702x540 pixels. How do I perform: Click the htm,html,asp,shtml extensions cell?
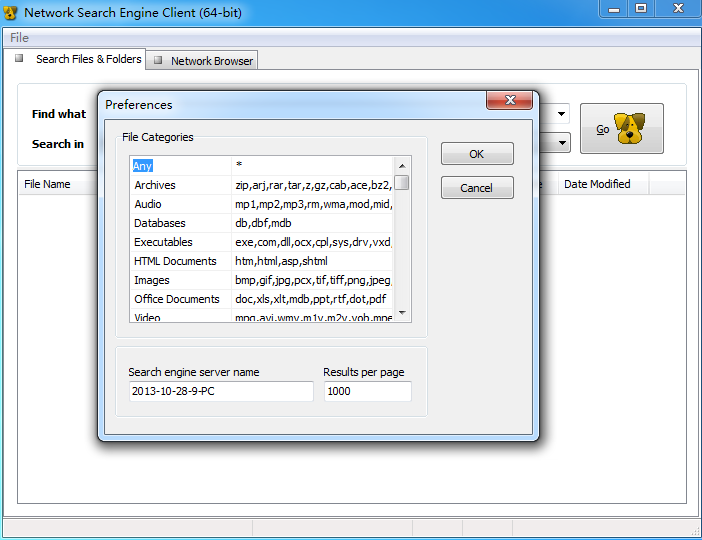[312, 261]
